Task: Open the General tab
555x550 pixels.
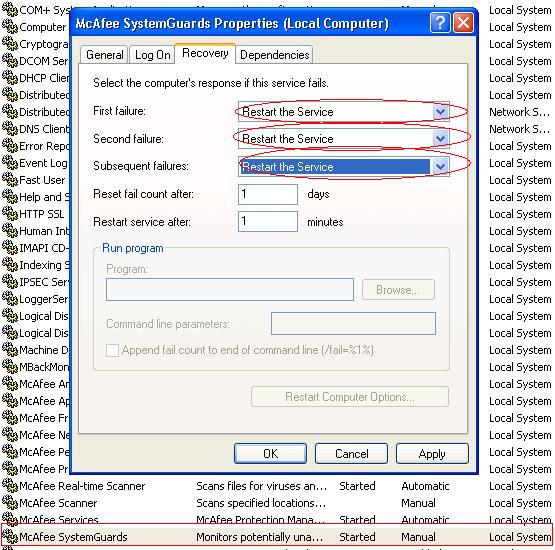Action: 104,55
